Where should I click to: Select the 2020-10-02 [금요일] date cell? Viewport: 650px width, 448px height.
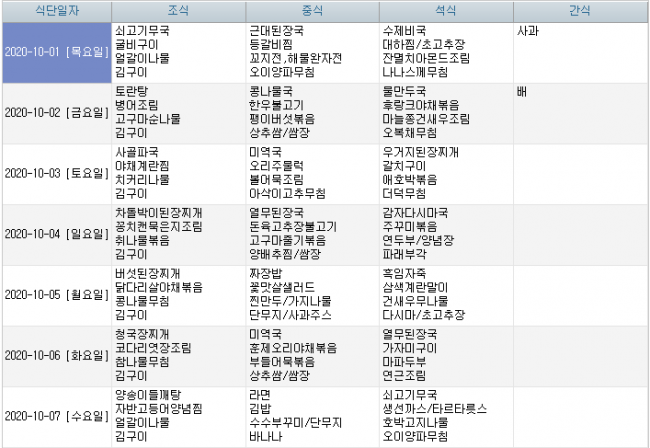point(56,112)
